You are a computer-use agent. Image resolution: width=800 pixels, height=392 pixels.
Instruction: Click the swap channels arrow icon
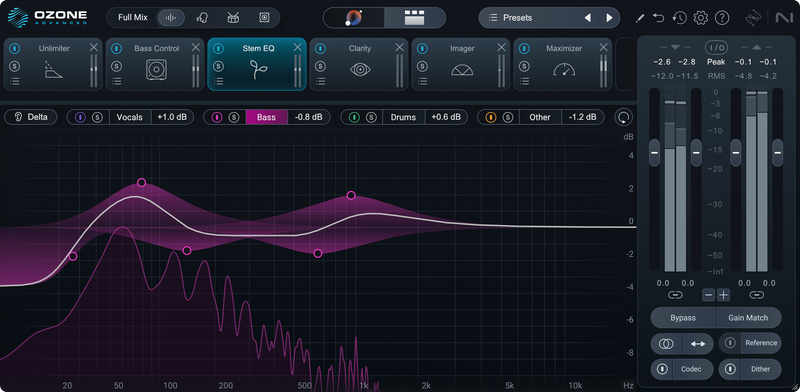pyautogui.click(x=697, y=344)
